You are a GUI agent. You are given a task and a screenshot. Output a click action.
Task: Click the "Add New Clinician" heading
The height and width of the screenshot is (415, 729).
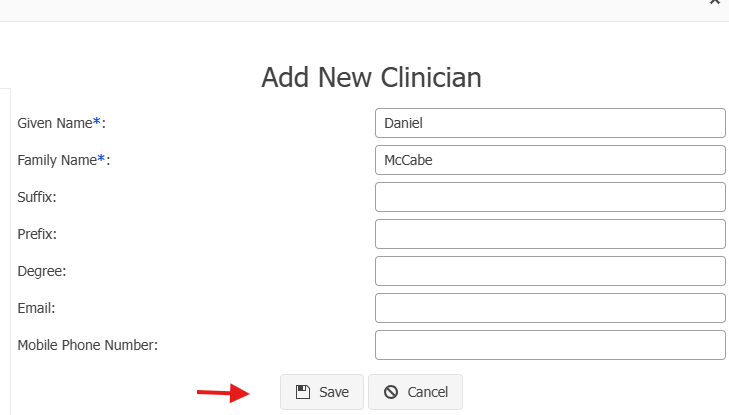click(371, 77)
